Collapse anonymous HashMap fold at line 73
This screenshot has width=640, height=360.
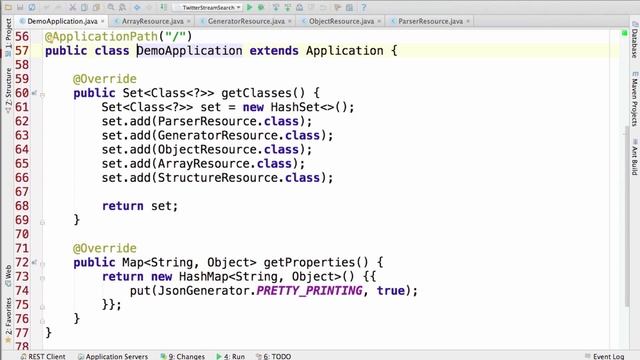(x=42, y=278)
